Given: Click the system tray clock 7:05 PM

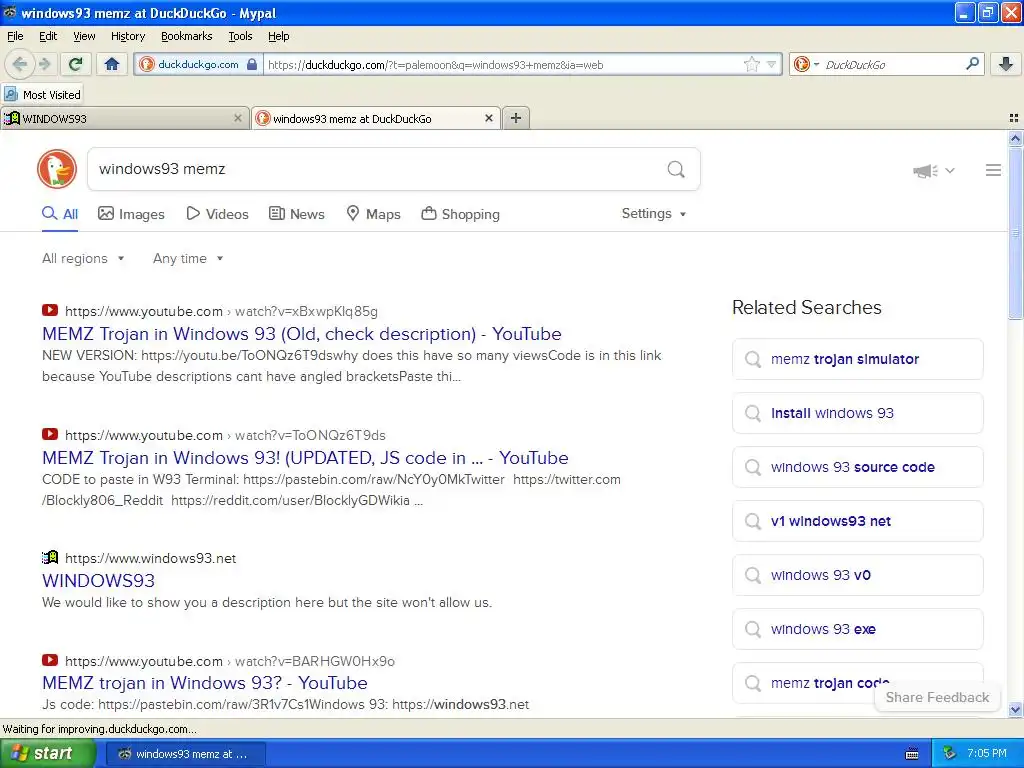Looking at the screenshot, I should pos(987,753).
